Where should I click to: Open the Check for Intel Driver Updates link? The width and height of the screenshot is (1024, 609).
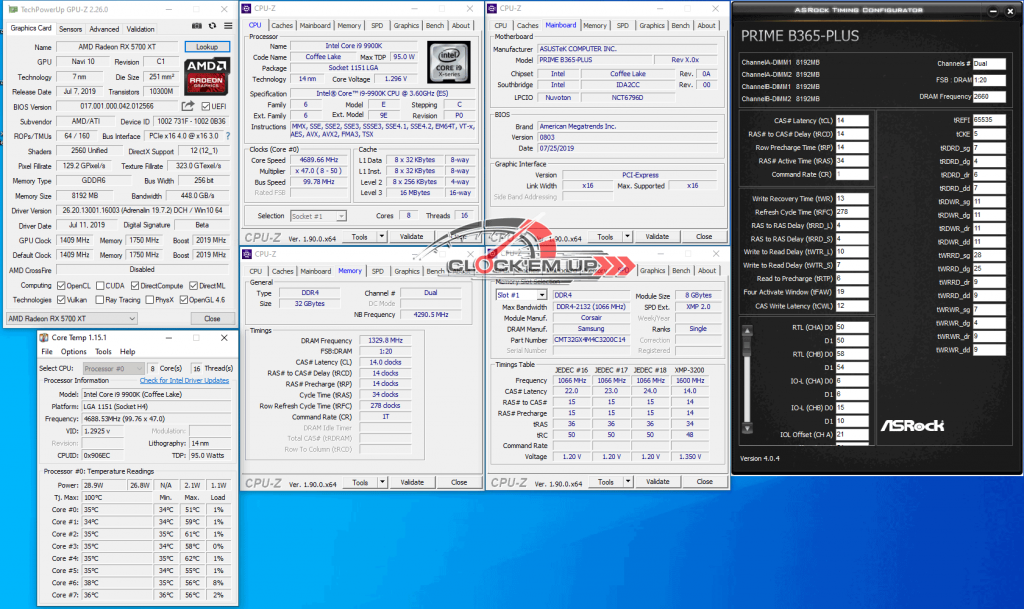[186, 380]
